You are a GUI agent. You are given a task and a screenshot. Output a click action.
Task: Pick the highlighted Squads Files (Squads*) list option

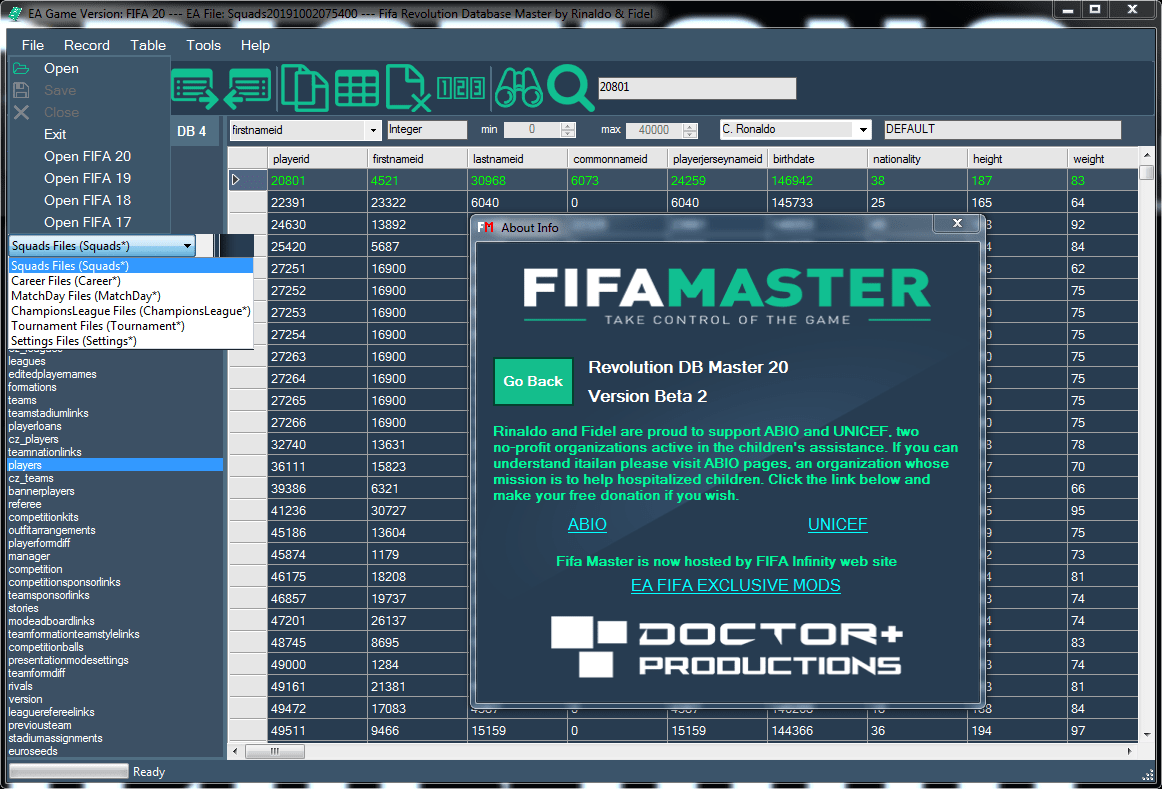(x=130, y=266)
